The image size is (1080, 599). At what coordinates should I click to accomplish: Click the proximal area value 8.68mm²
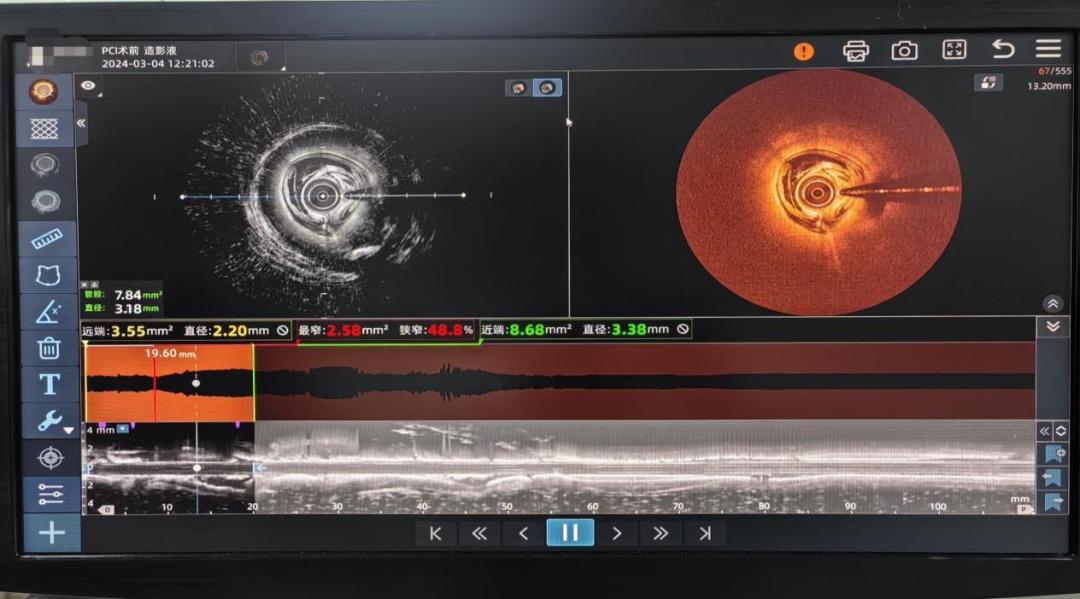(x=541, y=330)
